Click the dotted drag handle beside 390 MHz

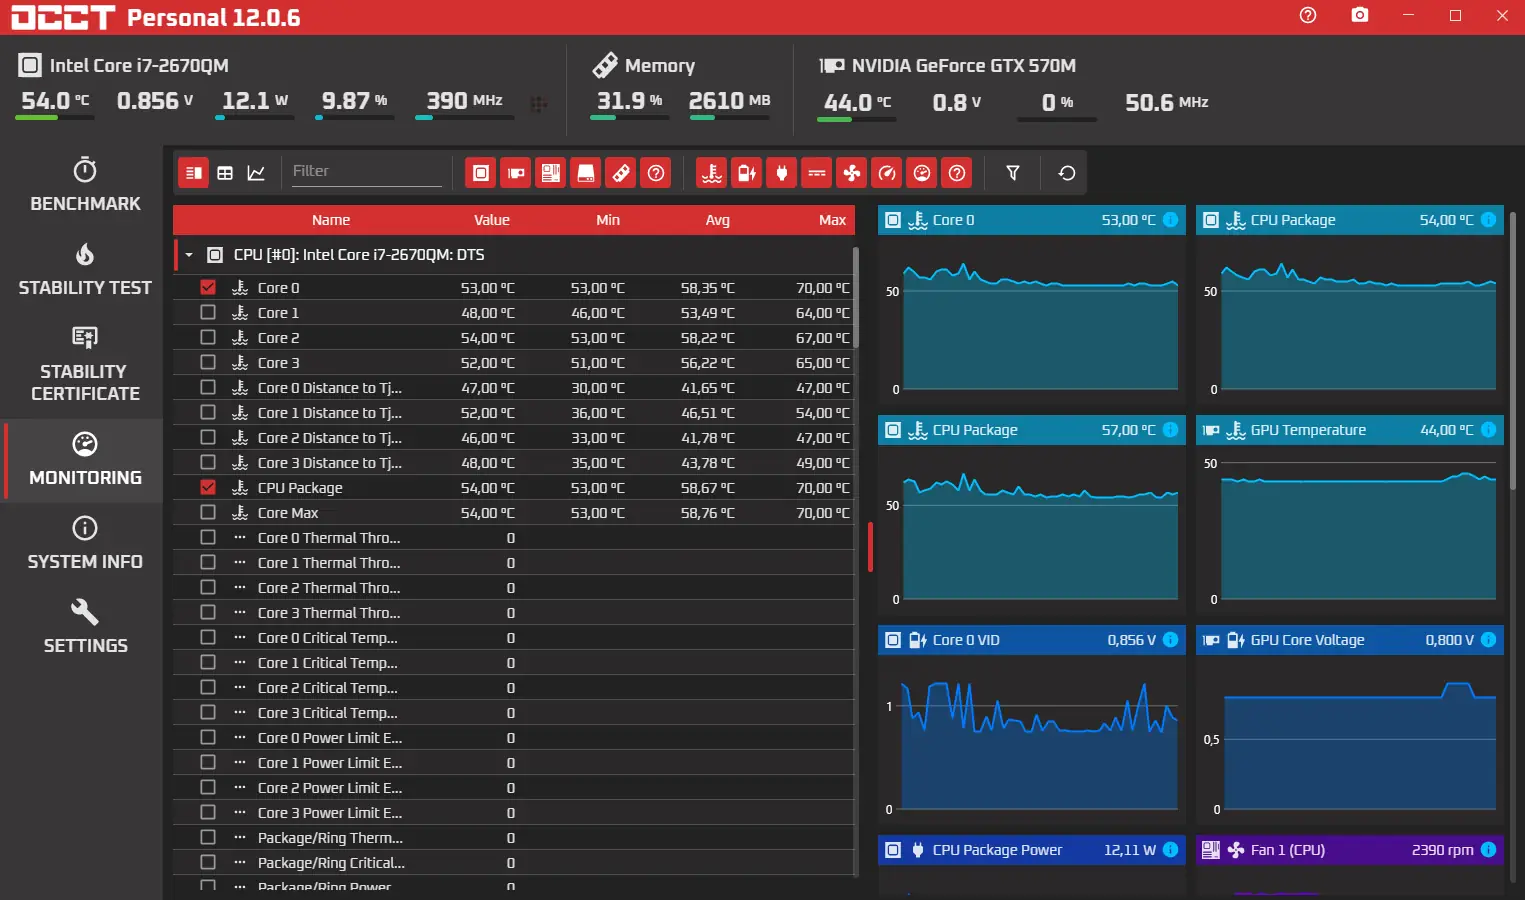point(538,104)
